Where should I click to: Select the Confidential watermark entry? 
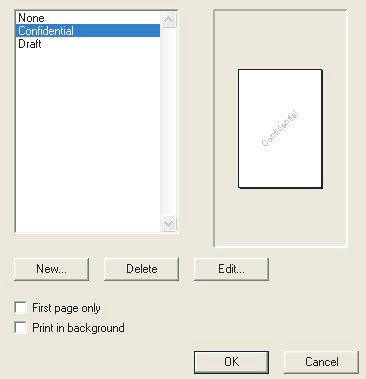tap(88, 31)
